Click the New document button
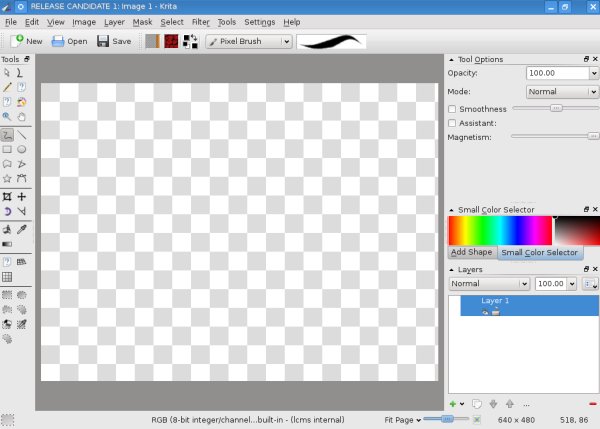Viewport: 600px width, 429px height. click(x=26, y=41)
